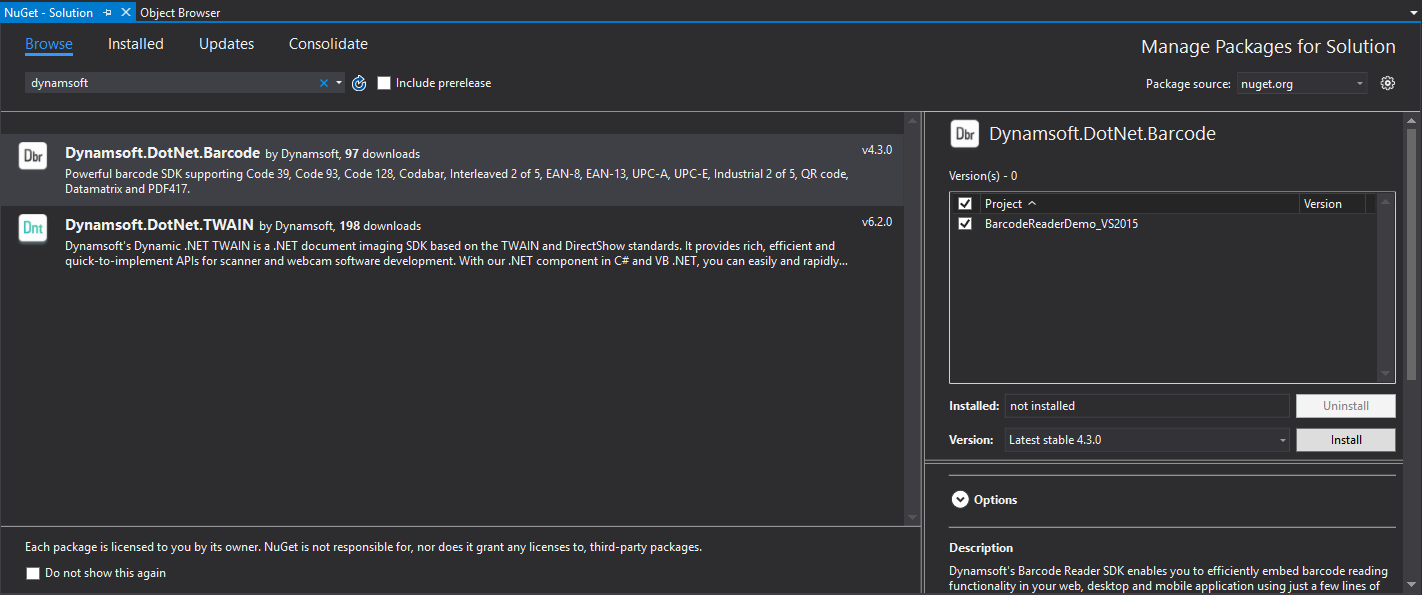Click the refresh search results icon
Screen dimensions: 1422x595
tap(360, 83)
